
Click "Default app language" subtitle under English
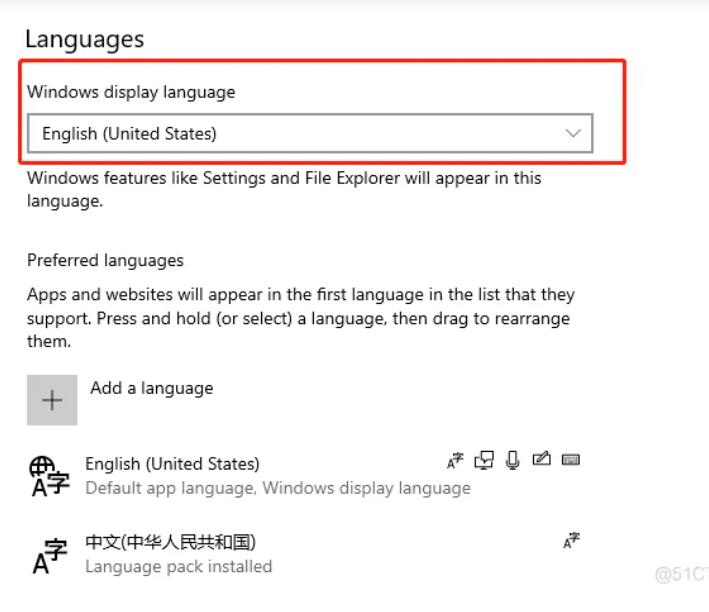(x=171, y=488)
